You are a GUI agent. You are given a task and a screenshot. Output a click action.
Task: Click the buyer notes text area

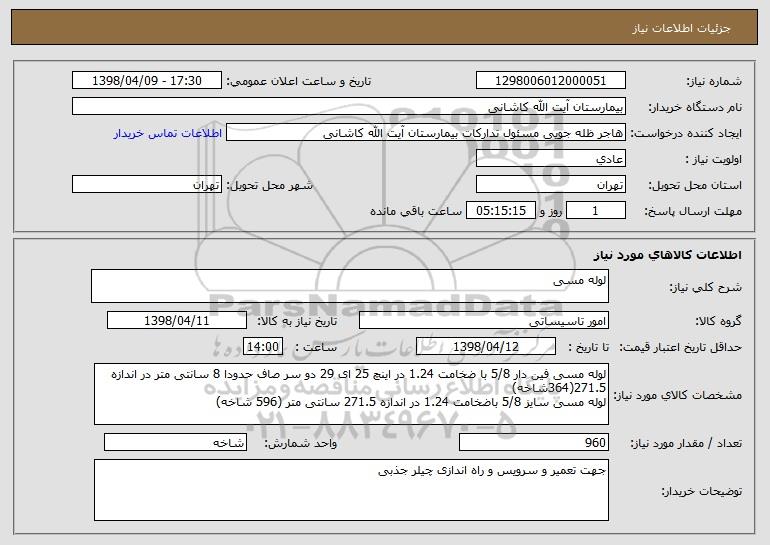point(351,490)
